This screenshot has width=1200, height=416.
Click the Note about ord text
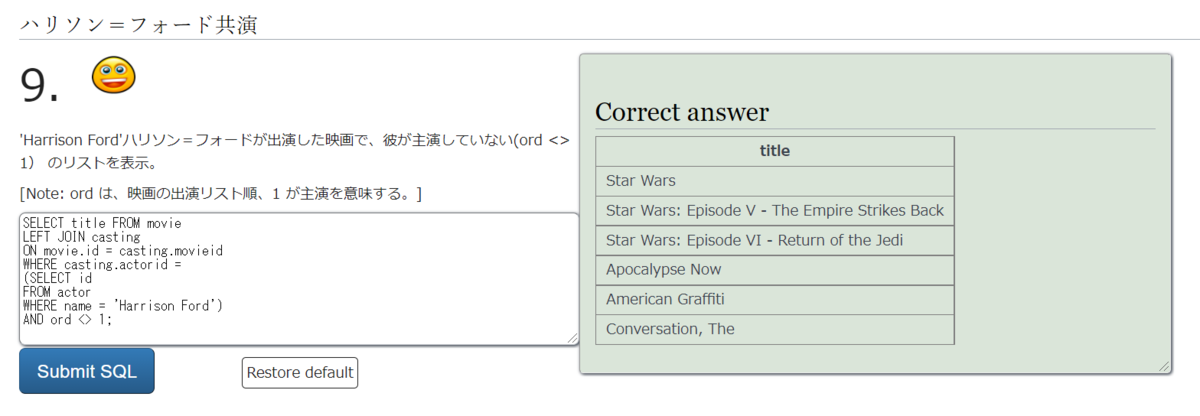220,193
